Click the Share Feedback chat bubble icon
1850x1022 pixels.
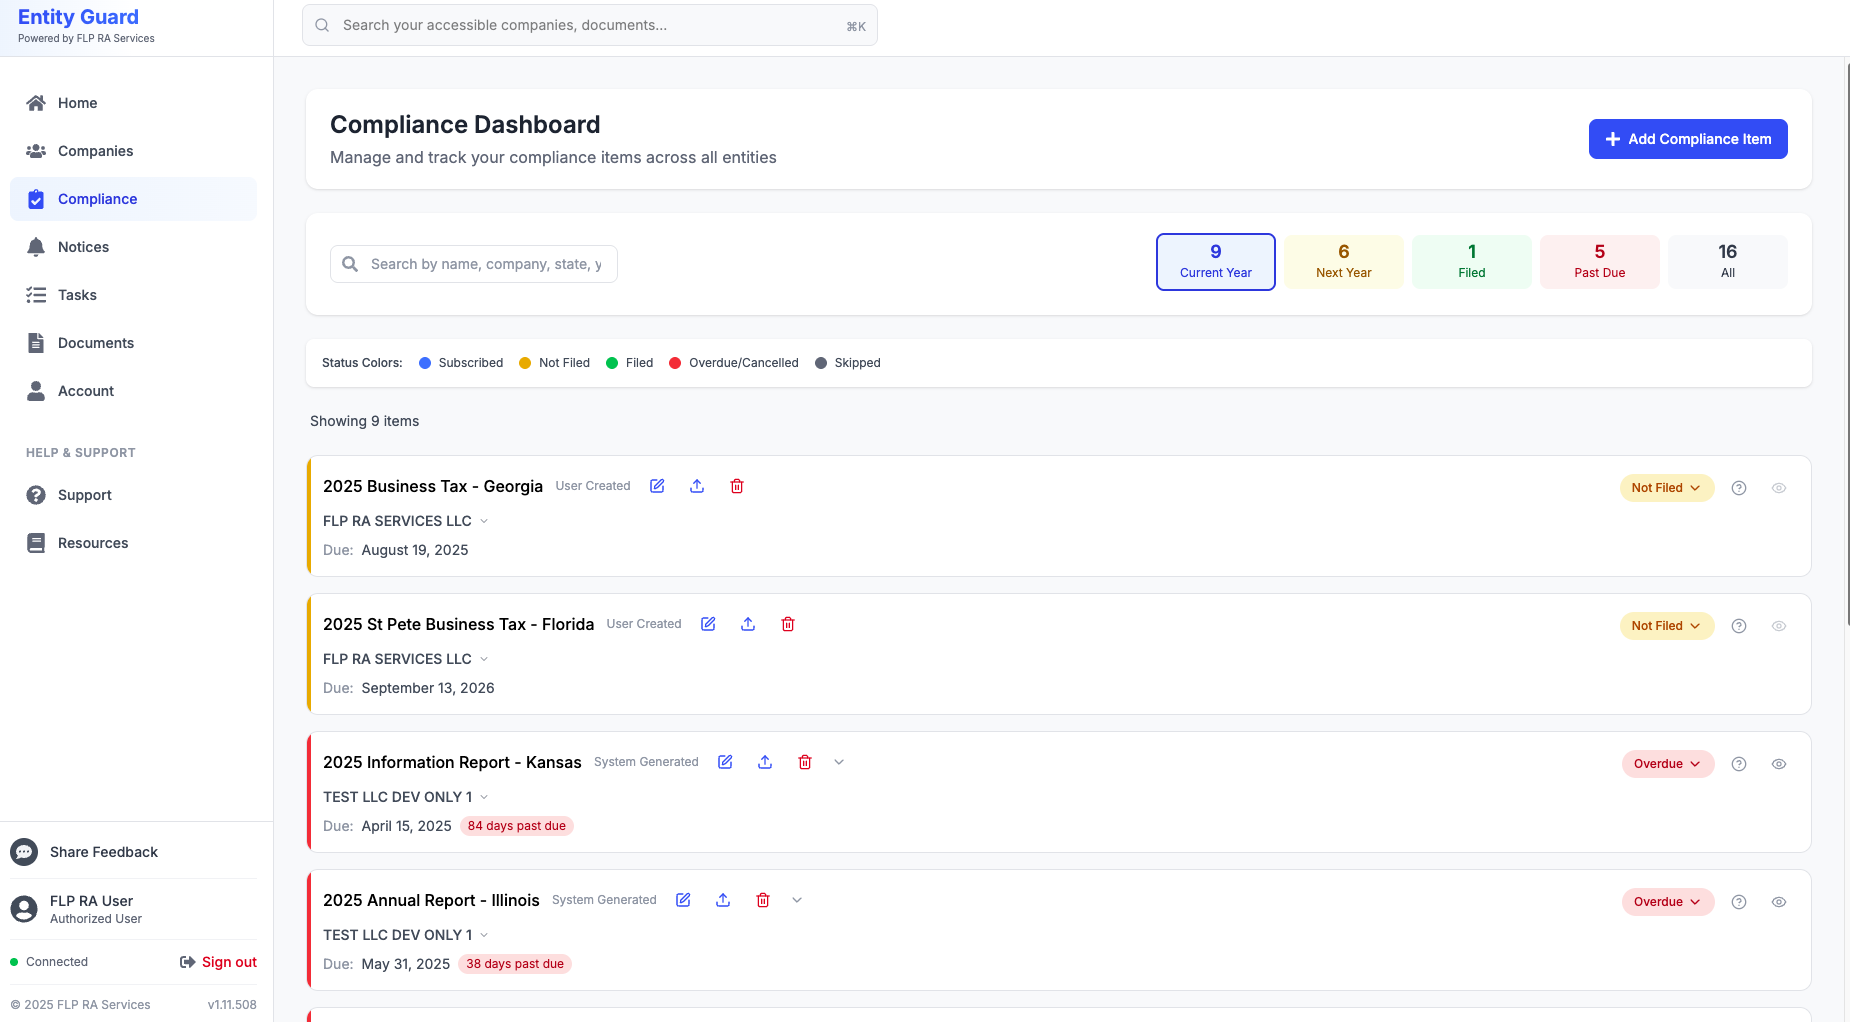pos(24,852)
